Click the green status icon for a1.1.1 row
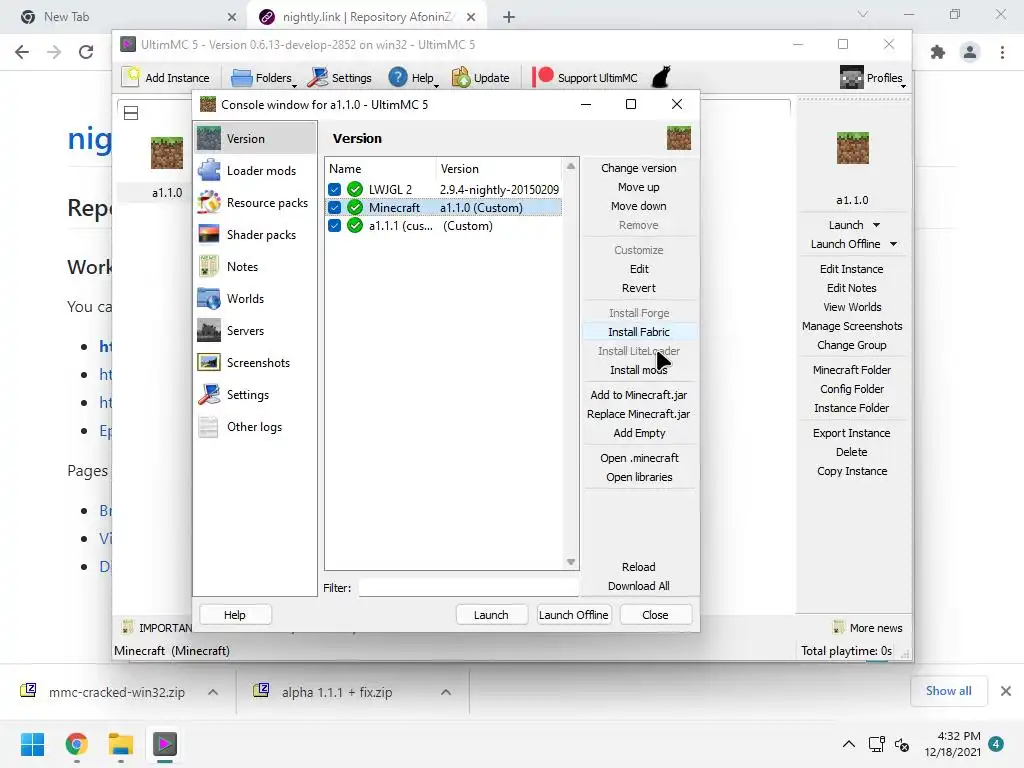Viewport: 1024px width, 768px height. (x=355, y=226)
